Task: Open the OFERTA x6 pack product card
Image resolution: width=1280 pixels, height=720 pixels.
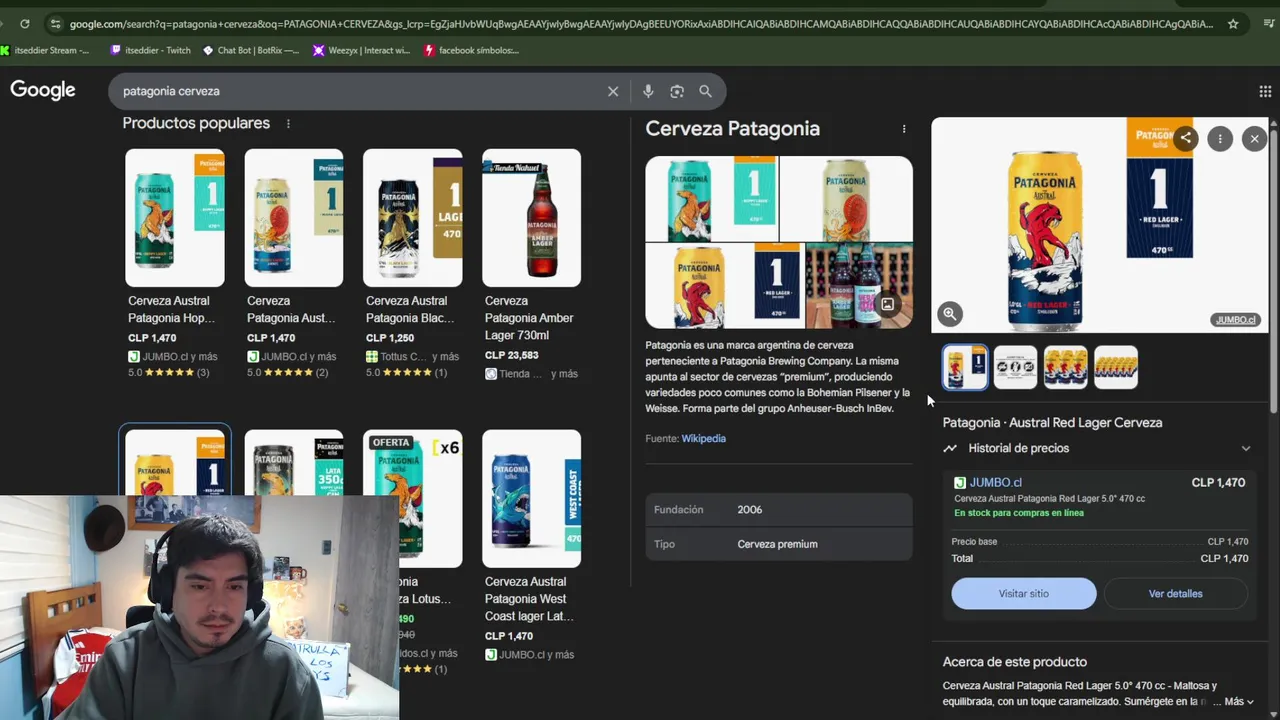Action: [412, 552]
